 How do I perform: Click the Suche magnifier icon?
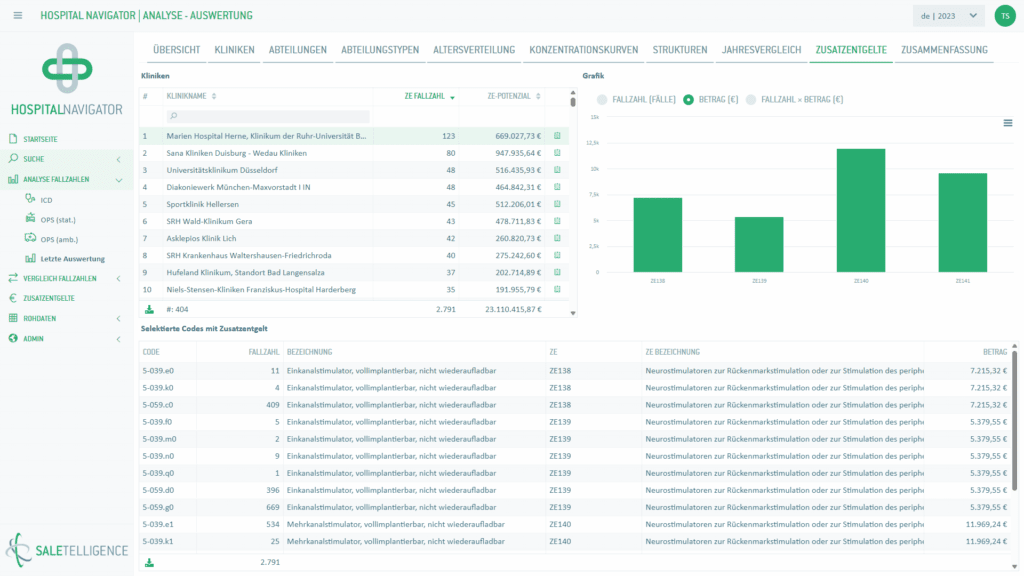[x=13, y=158]
